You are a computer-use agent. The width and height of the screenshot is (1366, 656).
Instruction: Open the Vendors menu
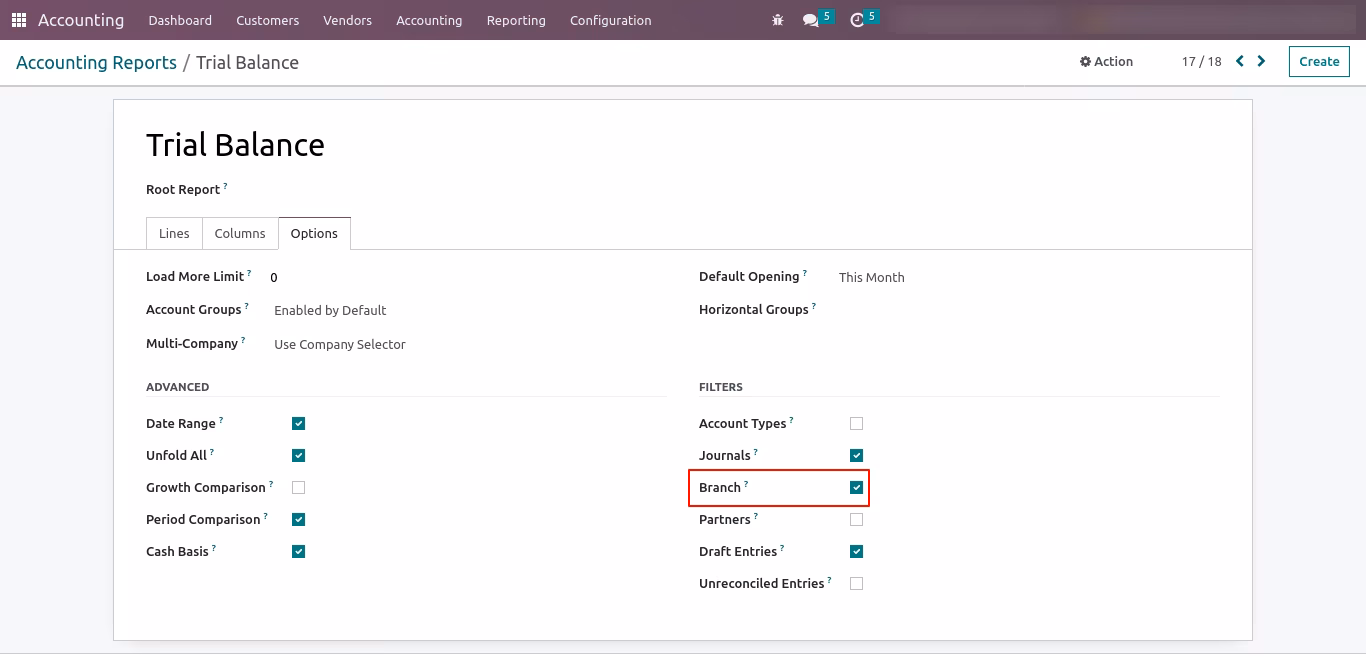(347, 20)
